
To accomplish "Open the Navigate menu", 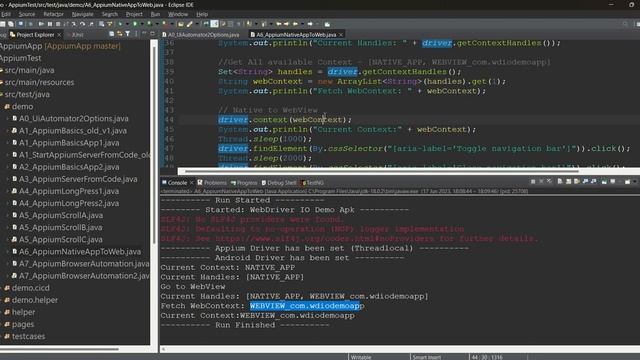I will pyautogui.click(x=83, y=14).
